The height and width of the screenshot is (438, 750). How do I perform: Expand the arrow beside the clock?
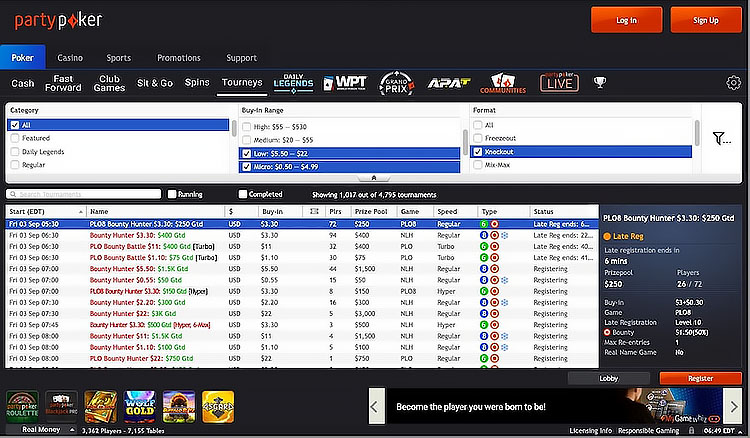(740, 431)
